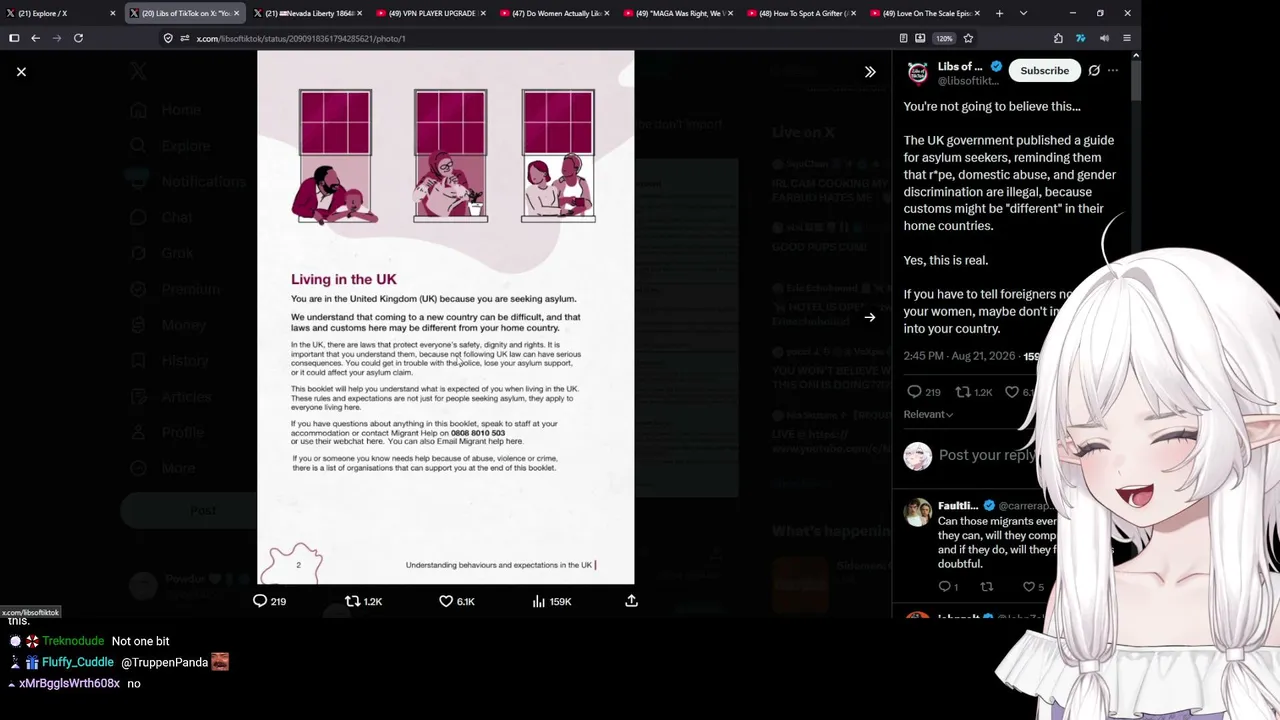Subscribe to Libs of TikTok
The width and height of the screenshot is (1280, 720).
pyautogui.click(x=1044, y=71)
